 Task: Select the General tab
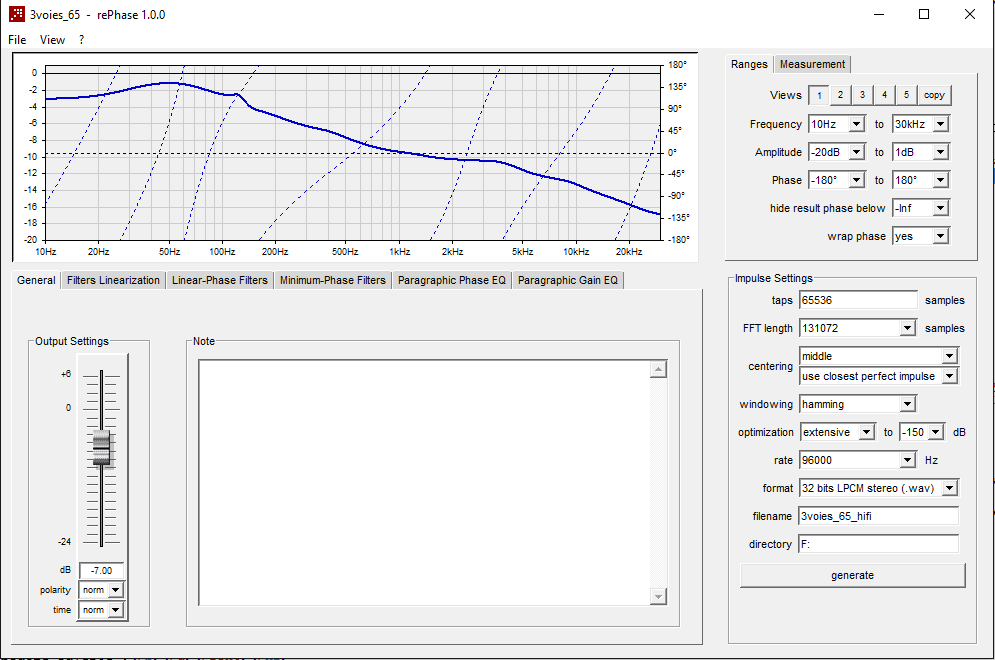click(x=36, y=280)
